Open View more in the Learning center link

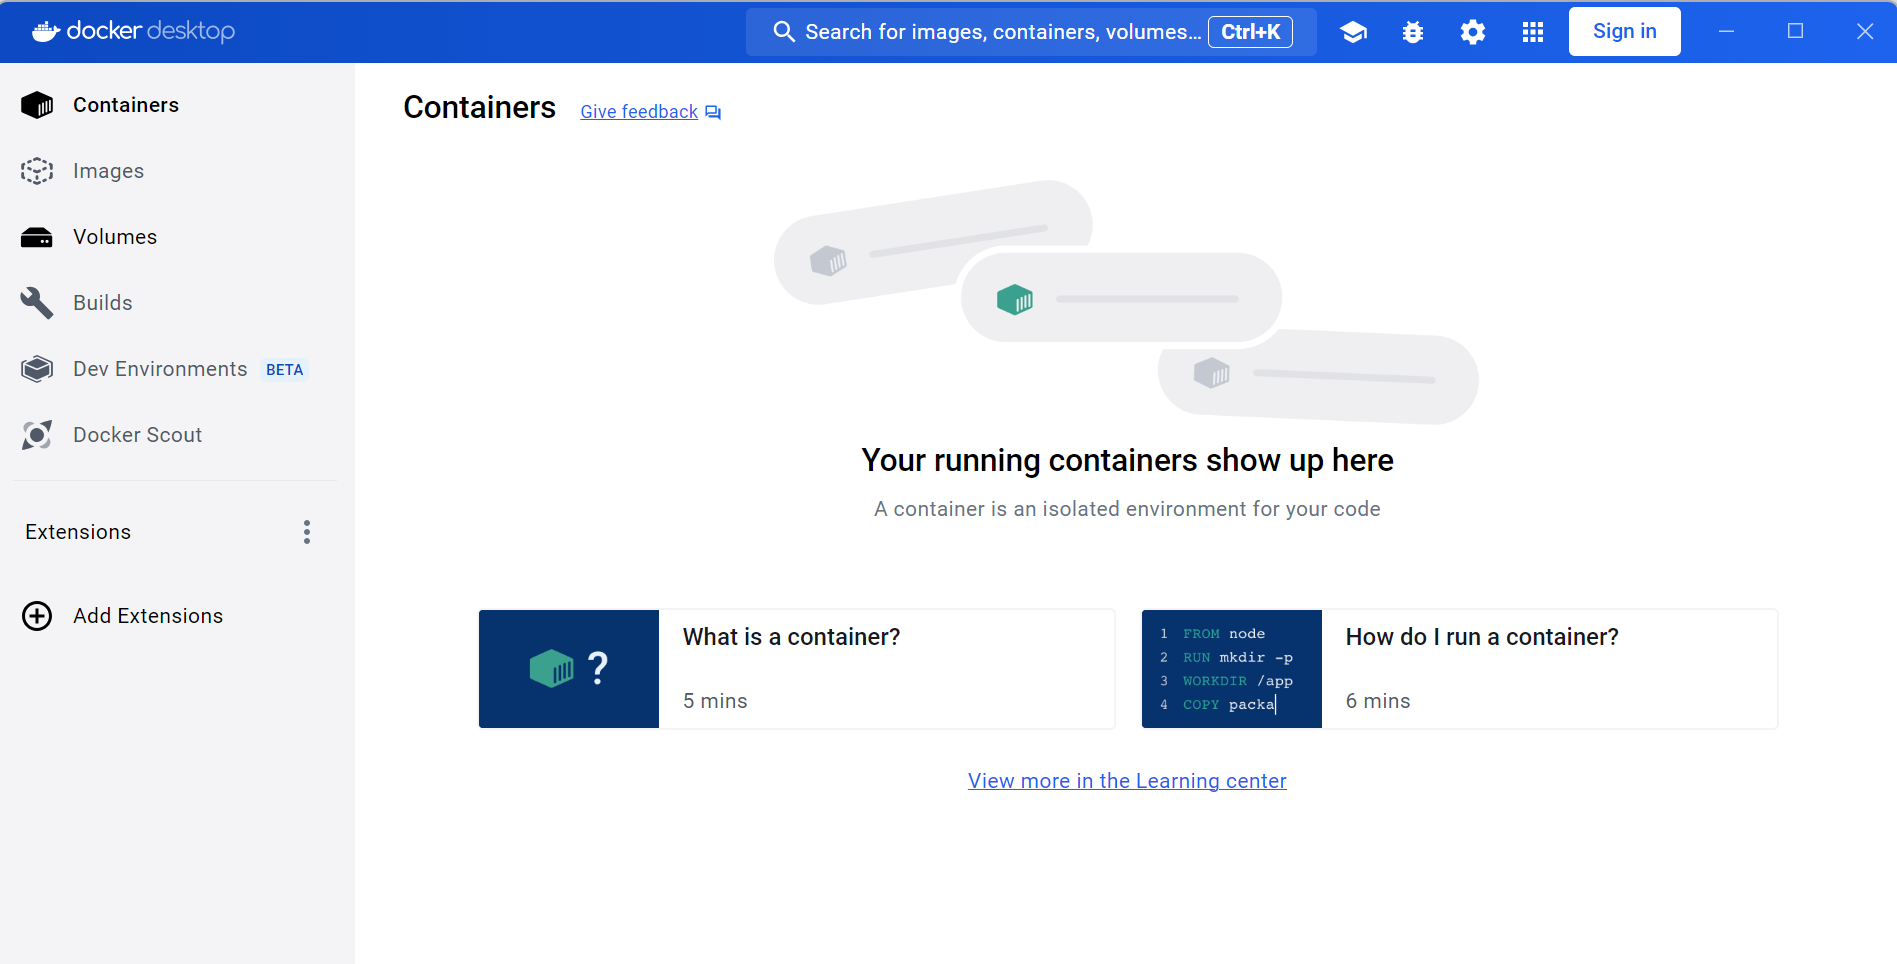point(1127,781)
